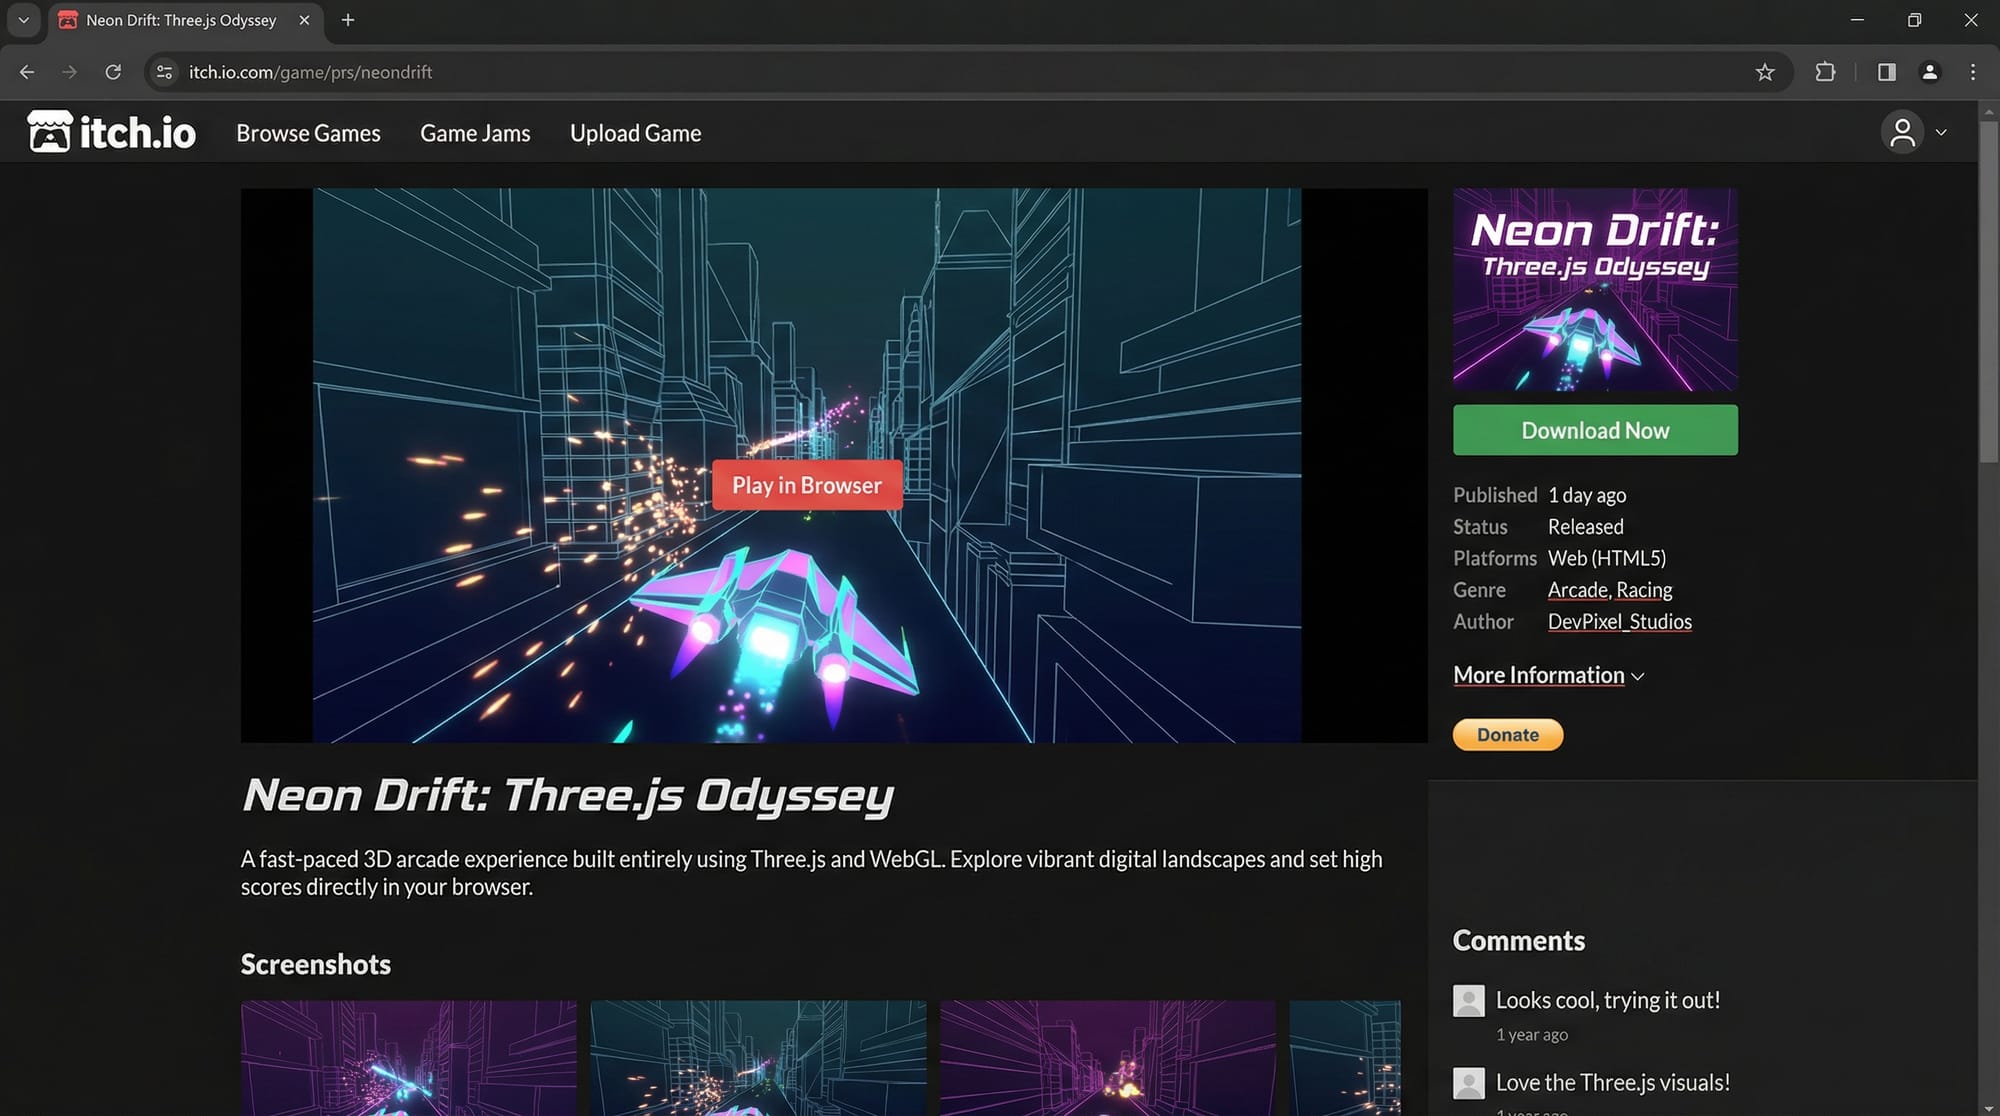
Task: Click the Download Now button
Action: pos(1595,430)
